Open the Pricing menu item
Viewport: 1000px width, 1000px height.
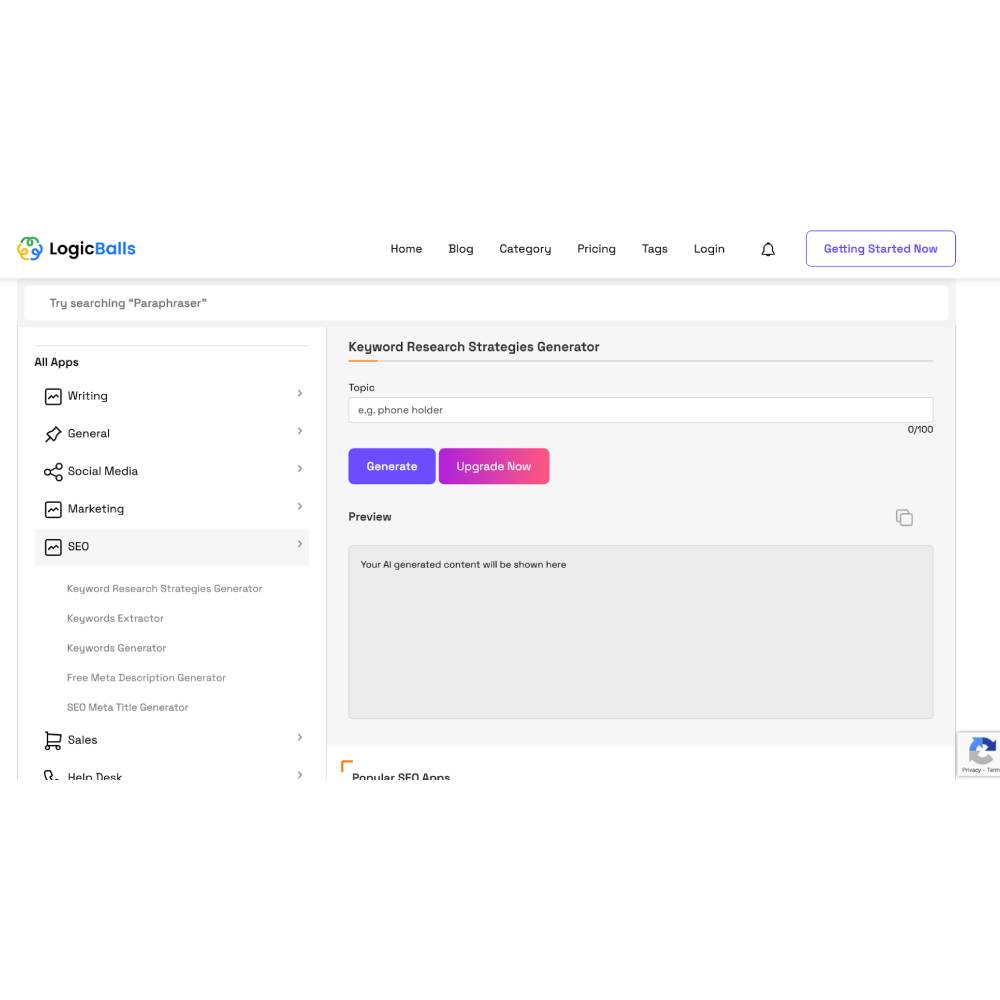click(x=596, y=248)
